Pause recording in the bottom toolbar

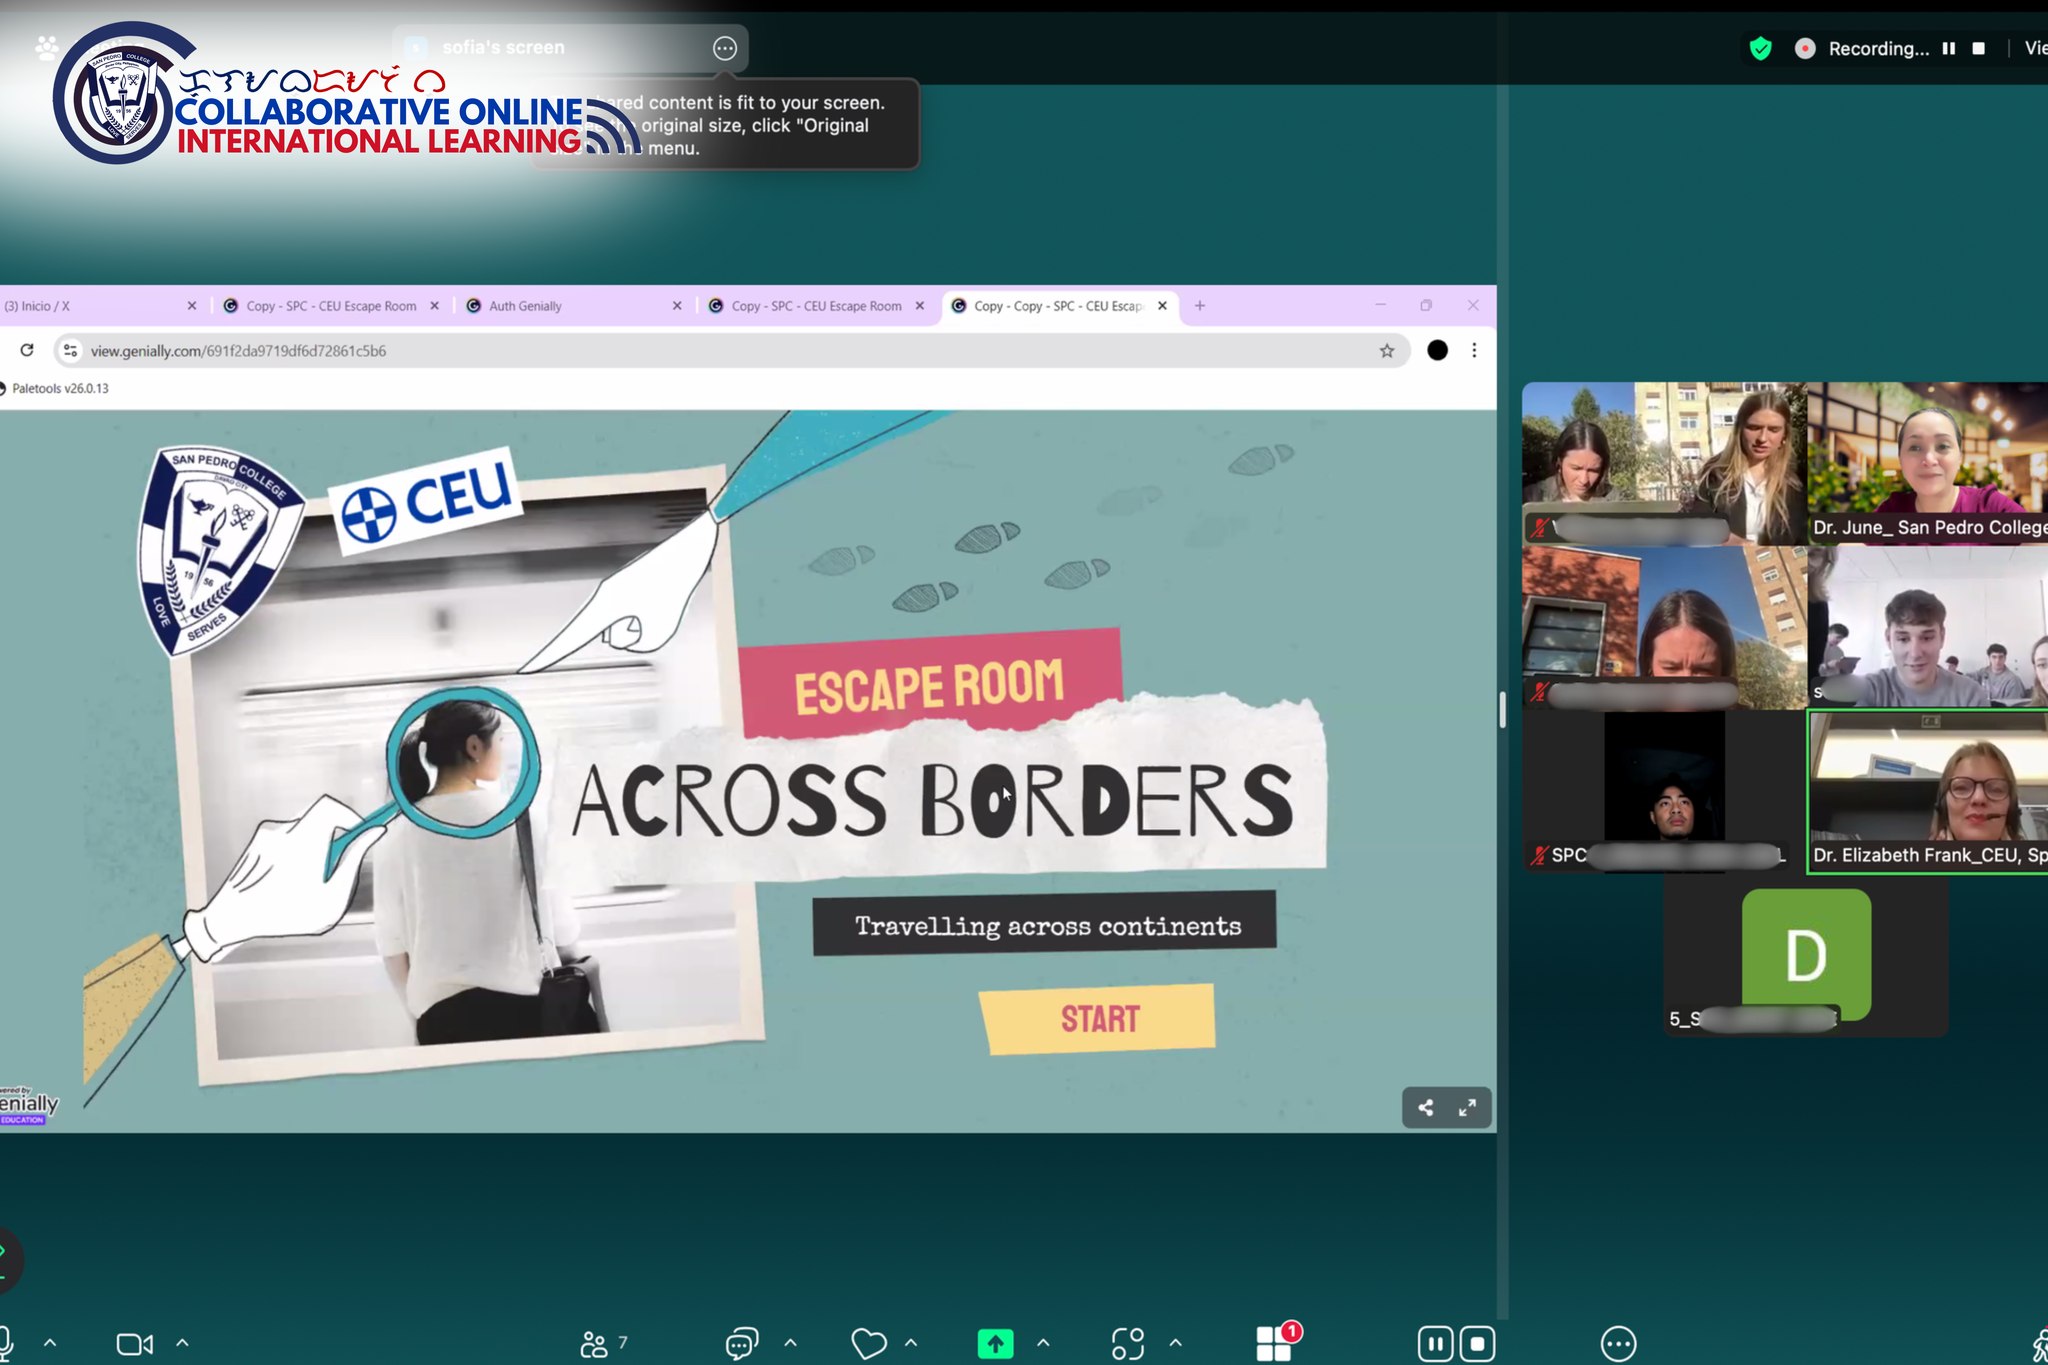(x=1435, y=1343)
